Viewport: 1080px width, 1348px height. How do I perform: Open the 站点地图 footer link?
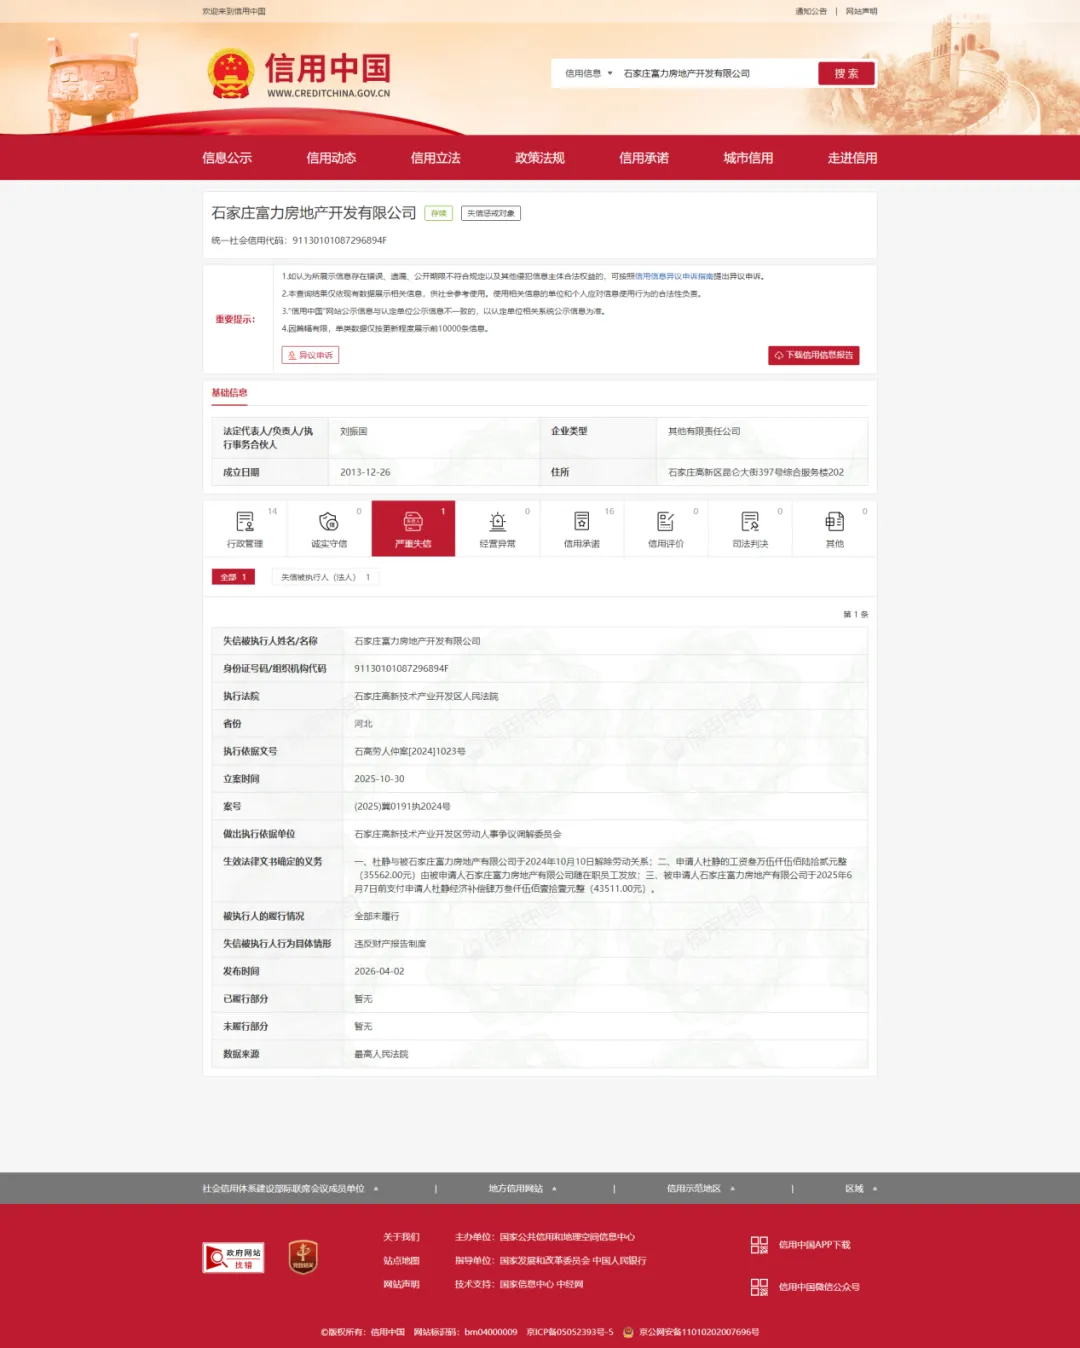[401, 1261]
